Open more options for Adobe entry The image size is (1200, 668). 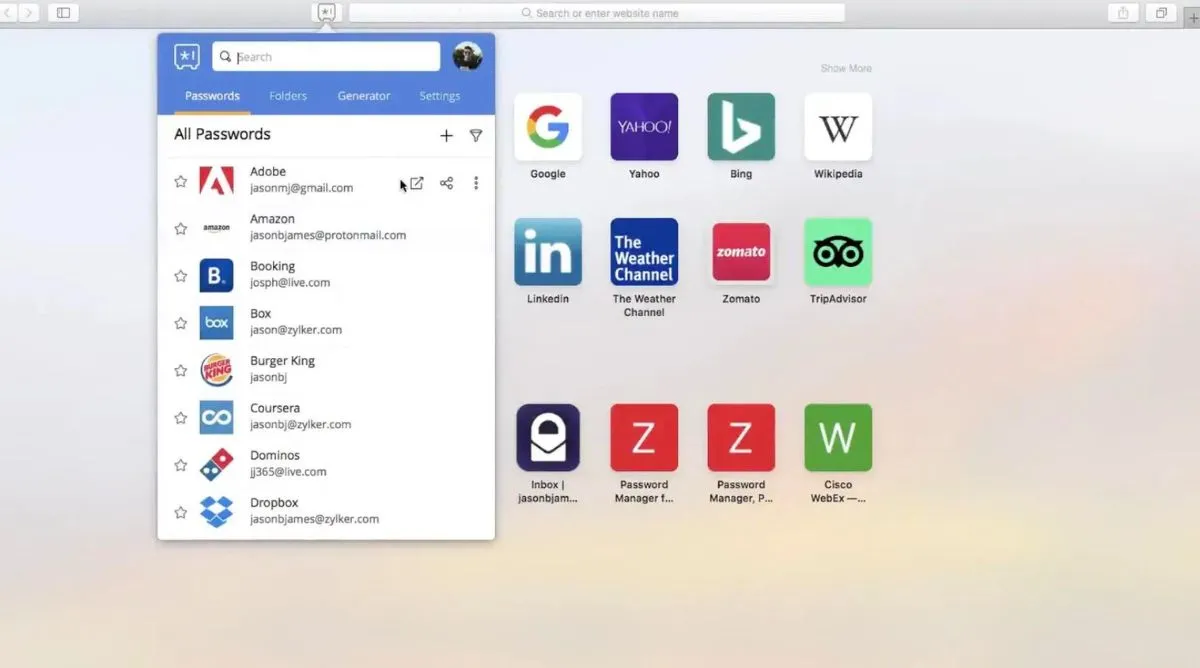[476, 183]
